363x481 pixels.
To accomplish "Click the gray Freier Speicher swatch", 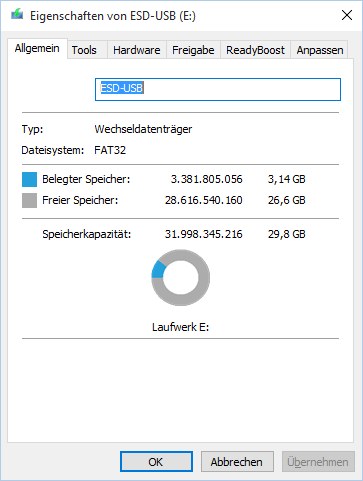I will (x=29, y=200).
